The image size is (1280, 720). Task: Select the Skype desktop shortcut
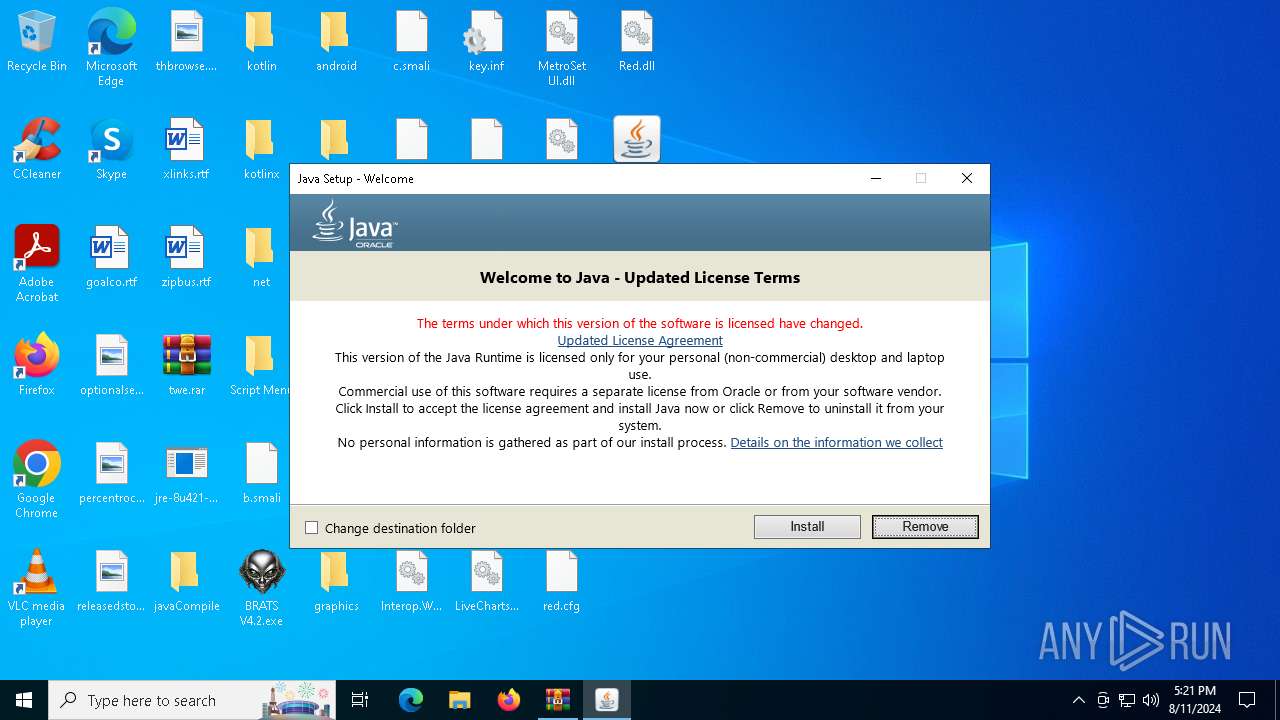click(x=111, y=150)
